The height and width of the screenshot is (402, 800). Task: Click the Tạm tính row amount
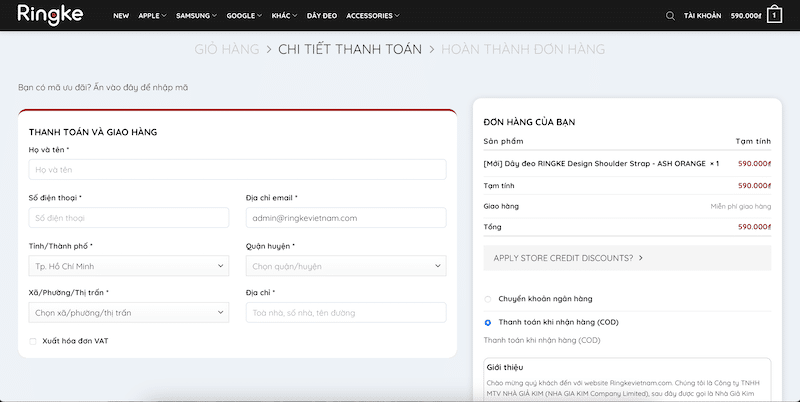754,186
